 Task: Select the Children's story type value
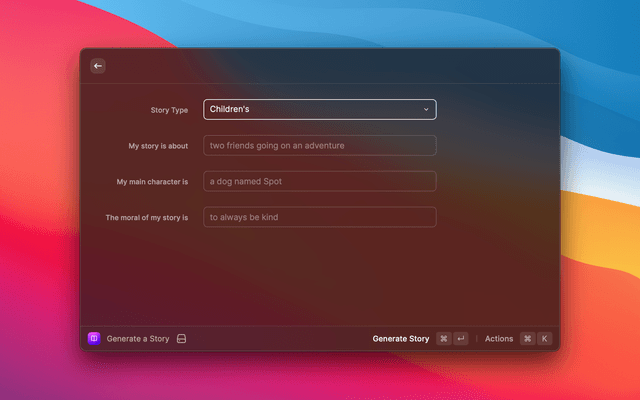pyautogui.click(x=230, y=109)
